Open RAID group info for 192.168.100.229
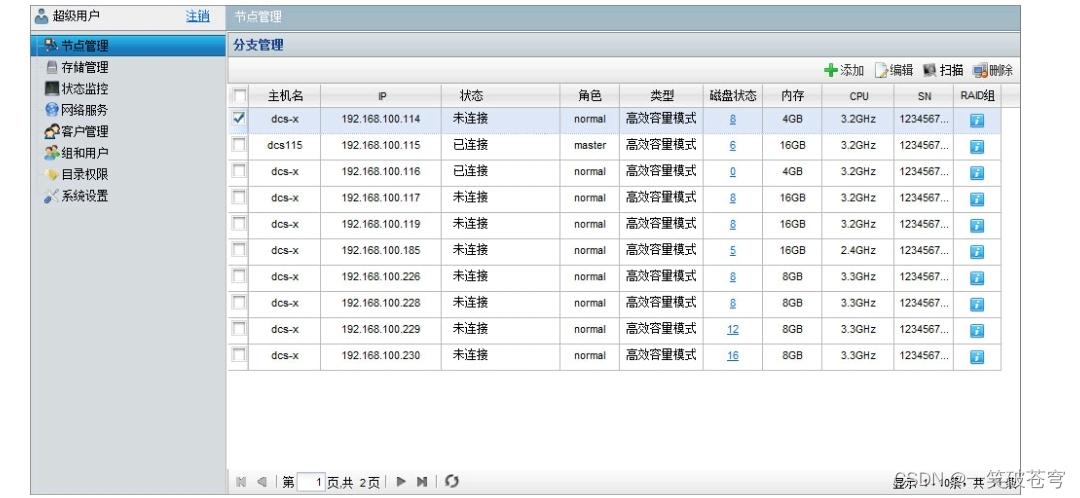The image size is (1080, 498). [x=977, y=331]
